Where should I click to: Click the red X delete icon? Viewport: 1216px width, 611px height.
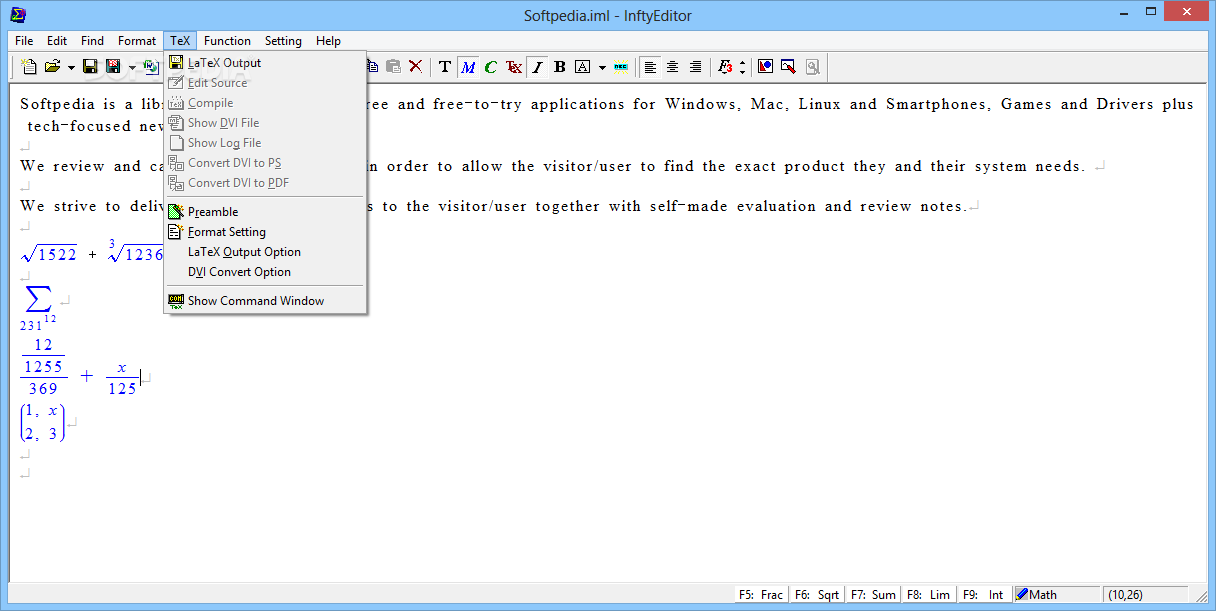415,67
